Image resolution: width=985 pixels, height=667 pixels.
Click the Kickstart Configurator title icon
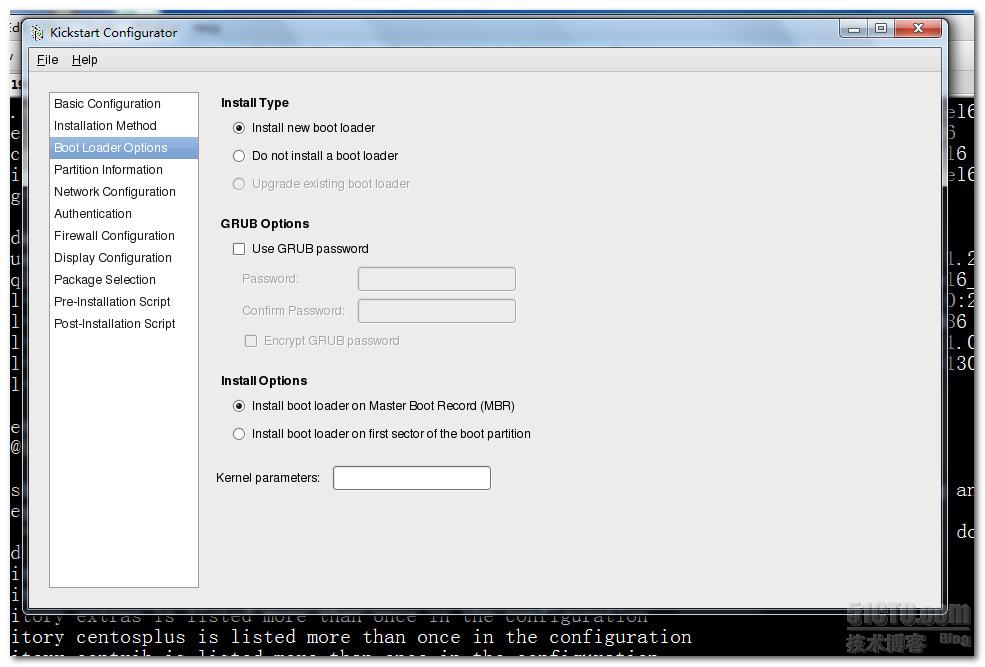click(x=38, y=33)
